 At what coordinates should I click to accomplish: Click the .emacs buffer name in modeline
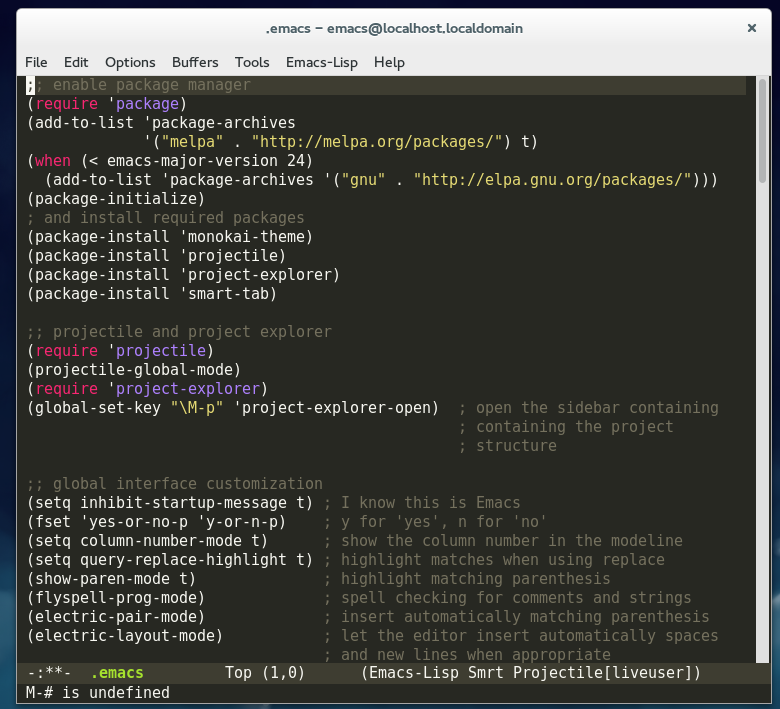[117, 673]
